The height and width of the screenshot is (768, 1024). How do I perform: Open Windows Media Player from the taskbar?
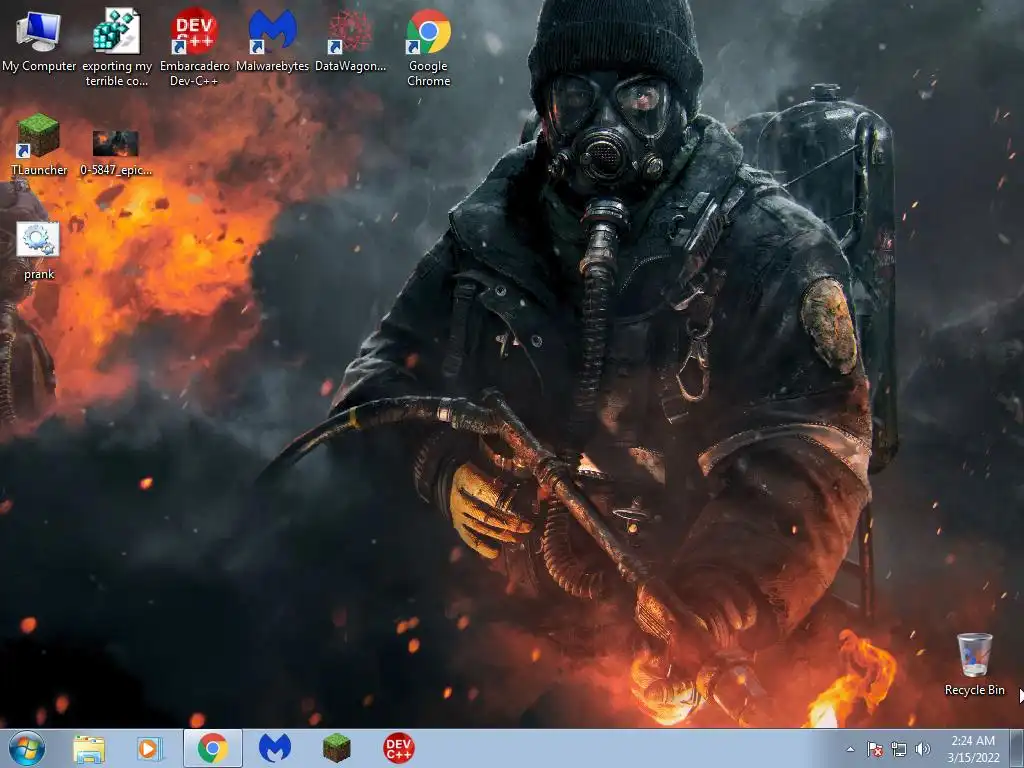[x=150, y=748]
